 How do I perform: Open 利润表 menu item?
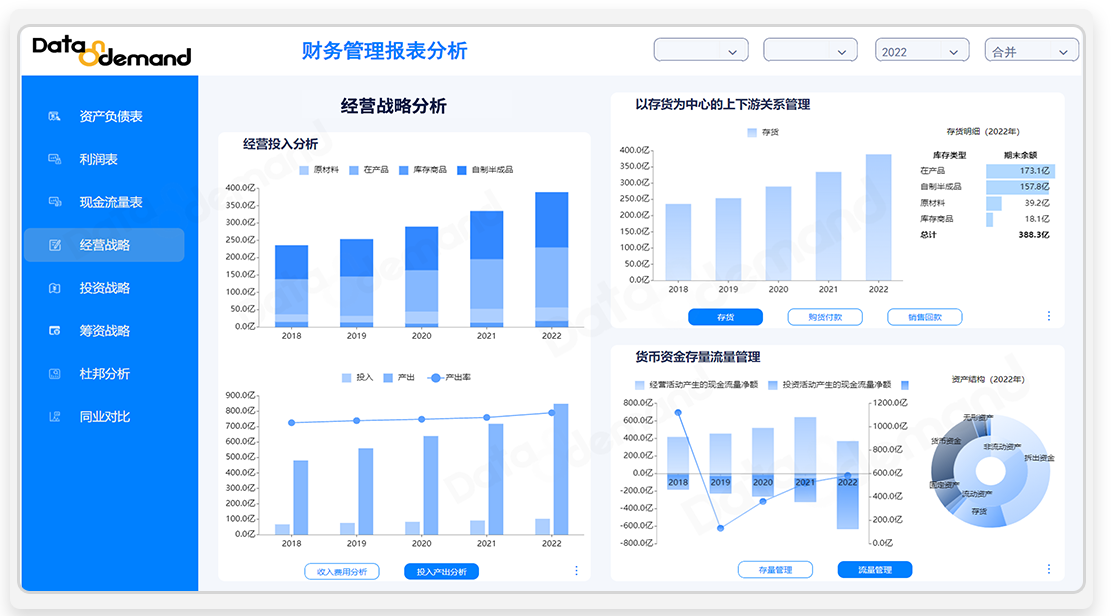coord(98,159)
